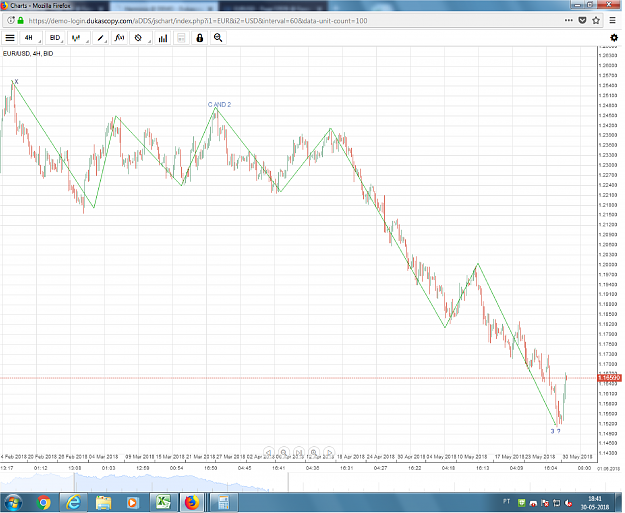Viewport: 625px width, 513px height.
Task: Open the Firefox hamburger menu
Action: click(613, 20)
